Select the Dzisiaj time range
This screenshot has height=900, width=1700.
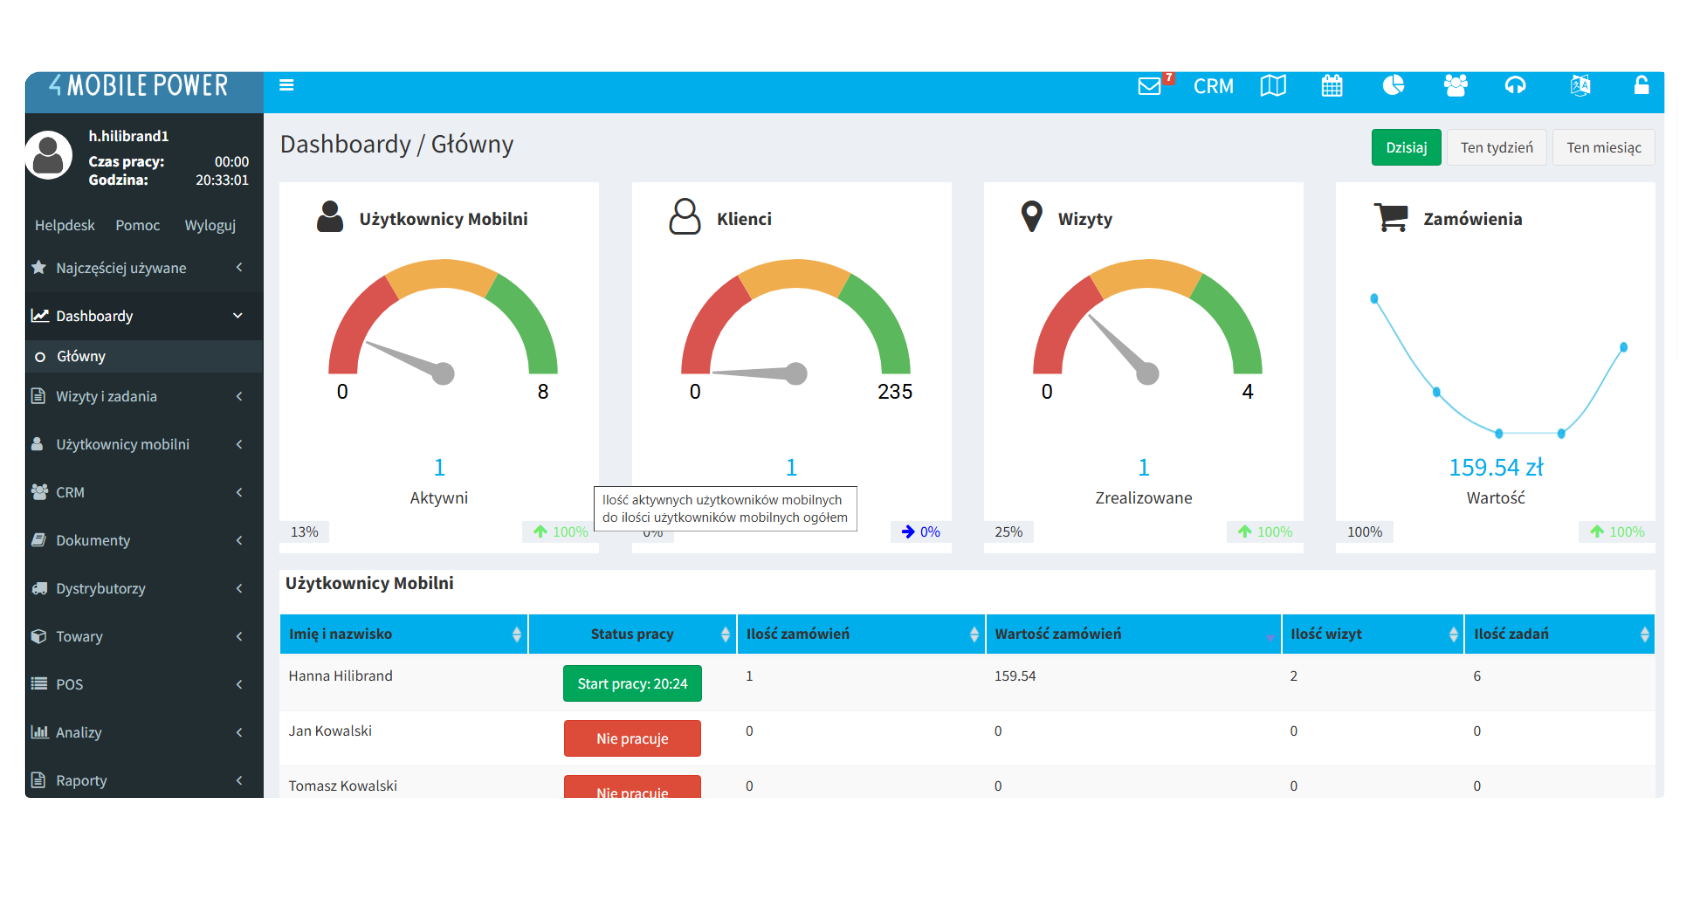1406,148
